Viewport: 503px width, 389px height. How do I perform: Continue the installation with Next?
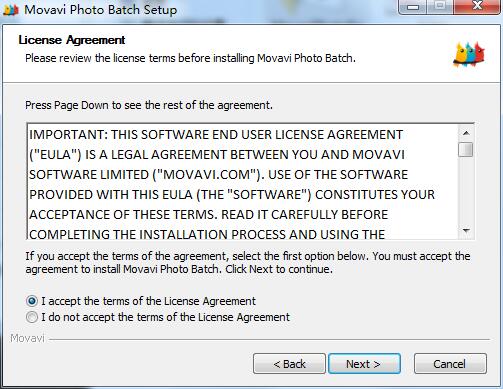tap(364, 364)
